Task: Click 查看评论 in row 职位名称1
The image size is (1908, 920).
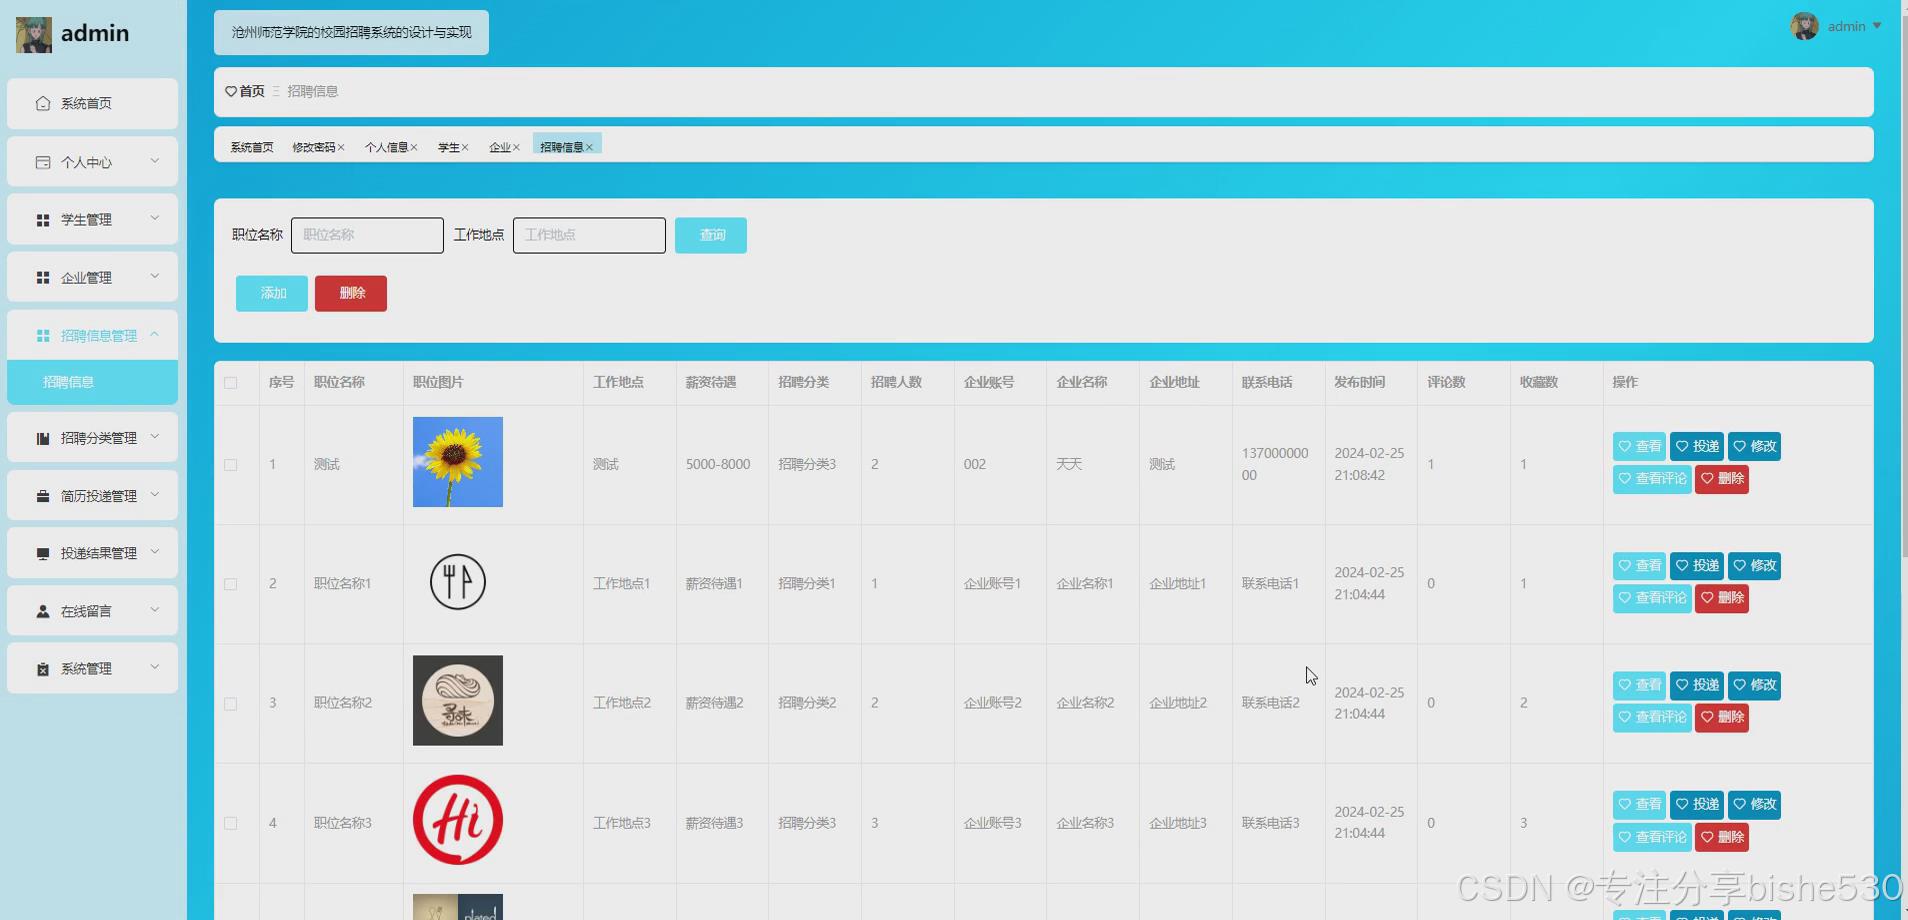Action: [x=1652, y=598]
